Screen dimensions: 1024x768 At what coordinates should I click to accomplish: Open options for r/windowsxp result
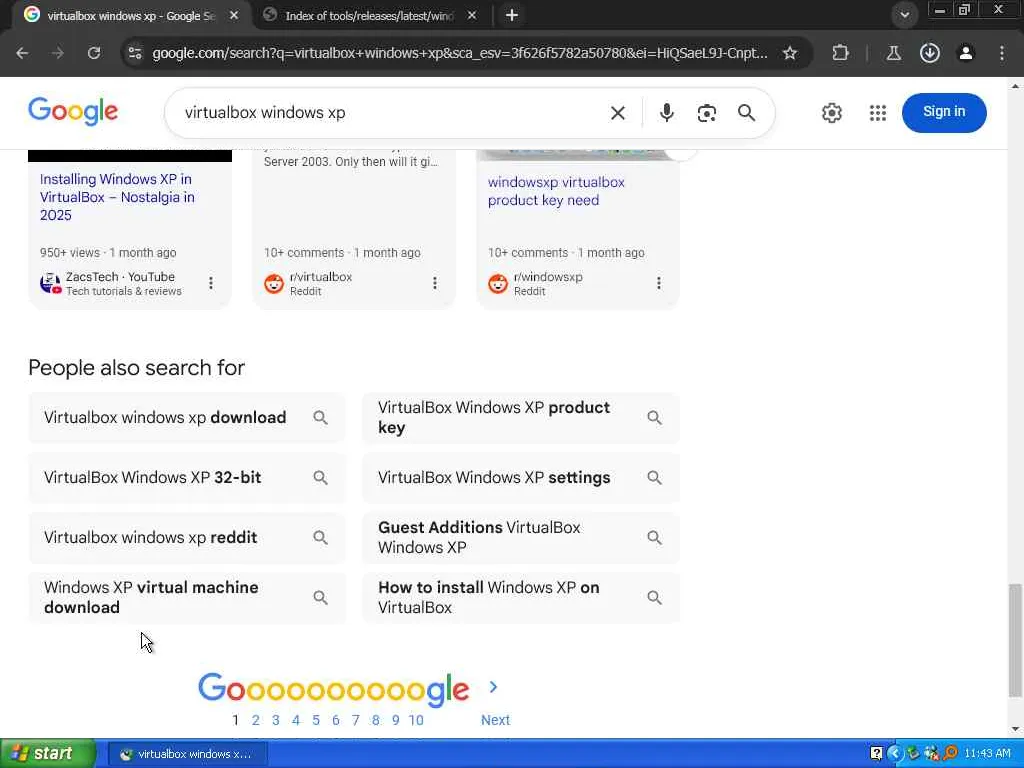658,283
